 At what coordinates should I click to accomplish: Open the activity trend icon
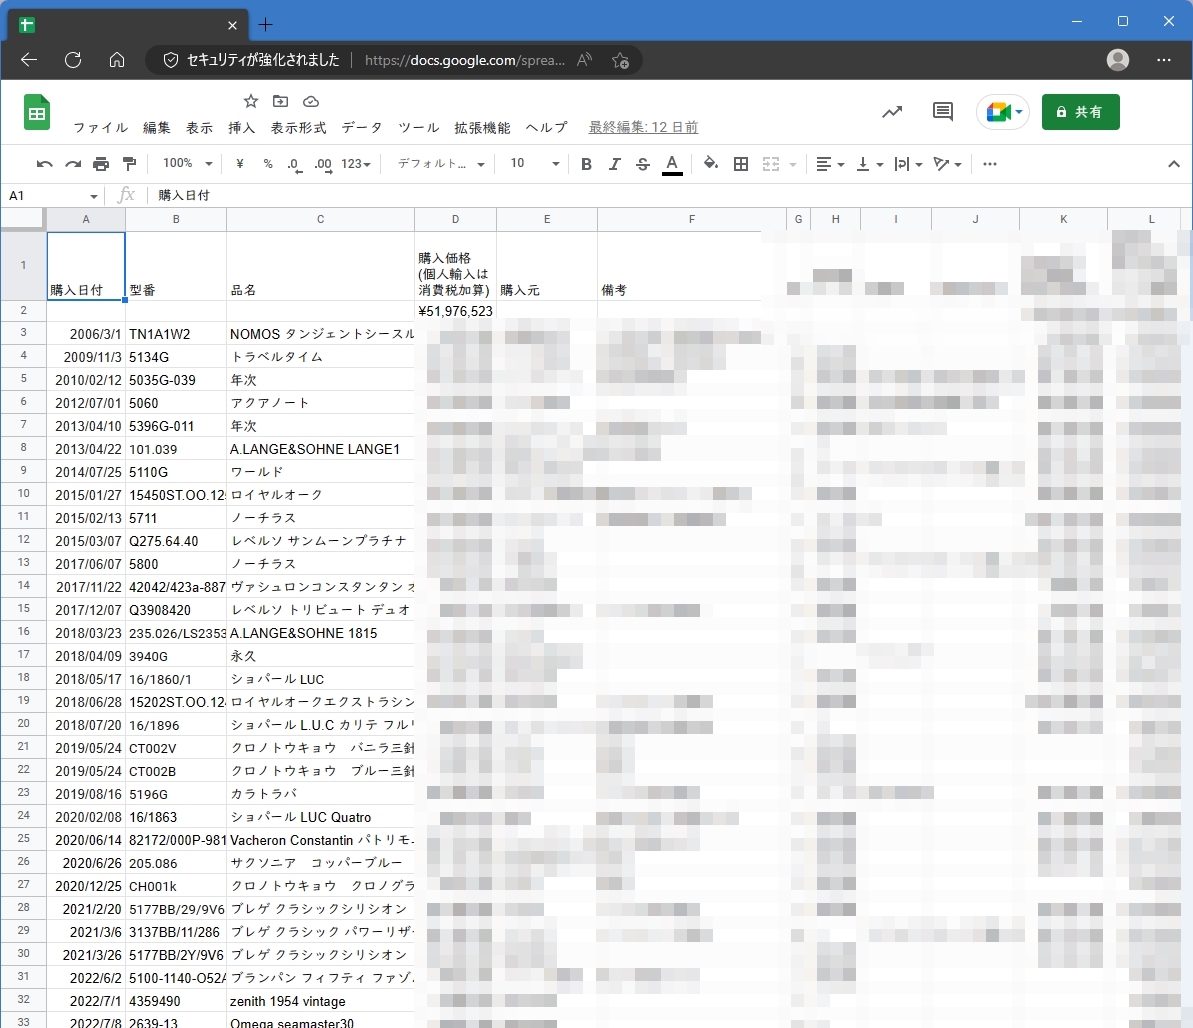(892, 112)
